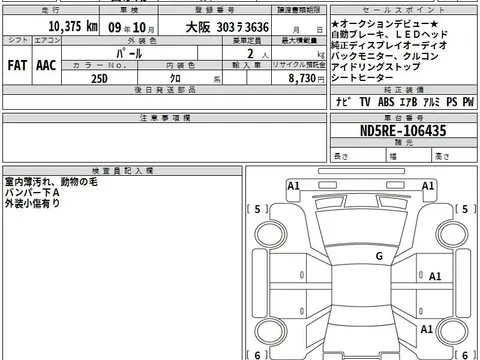Click the A1 mark at front-right bumper corner

(x=428, y=186)
